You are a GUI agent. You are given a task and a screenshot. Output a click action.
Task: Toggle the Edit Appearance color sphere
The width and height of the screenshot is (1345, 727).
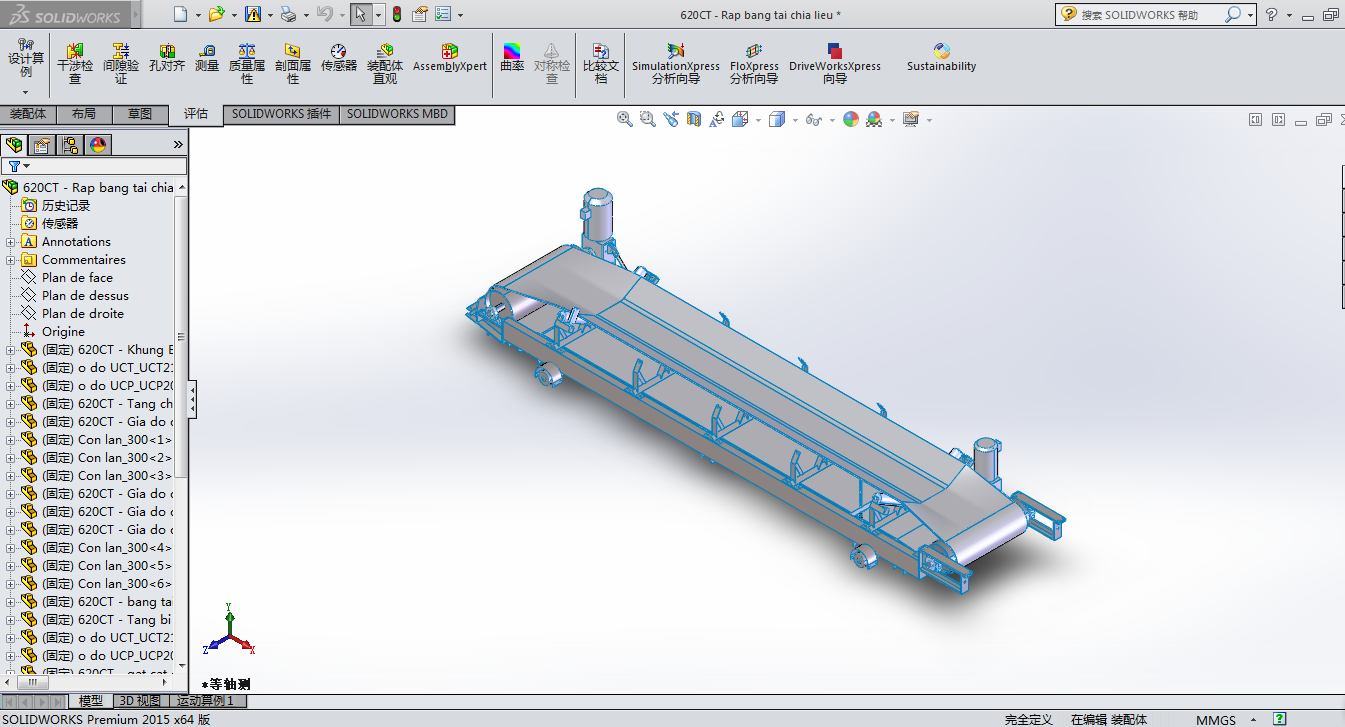[851, 119]
